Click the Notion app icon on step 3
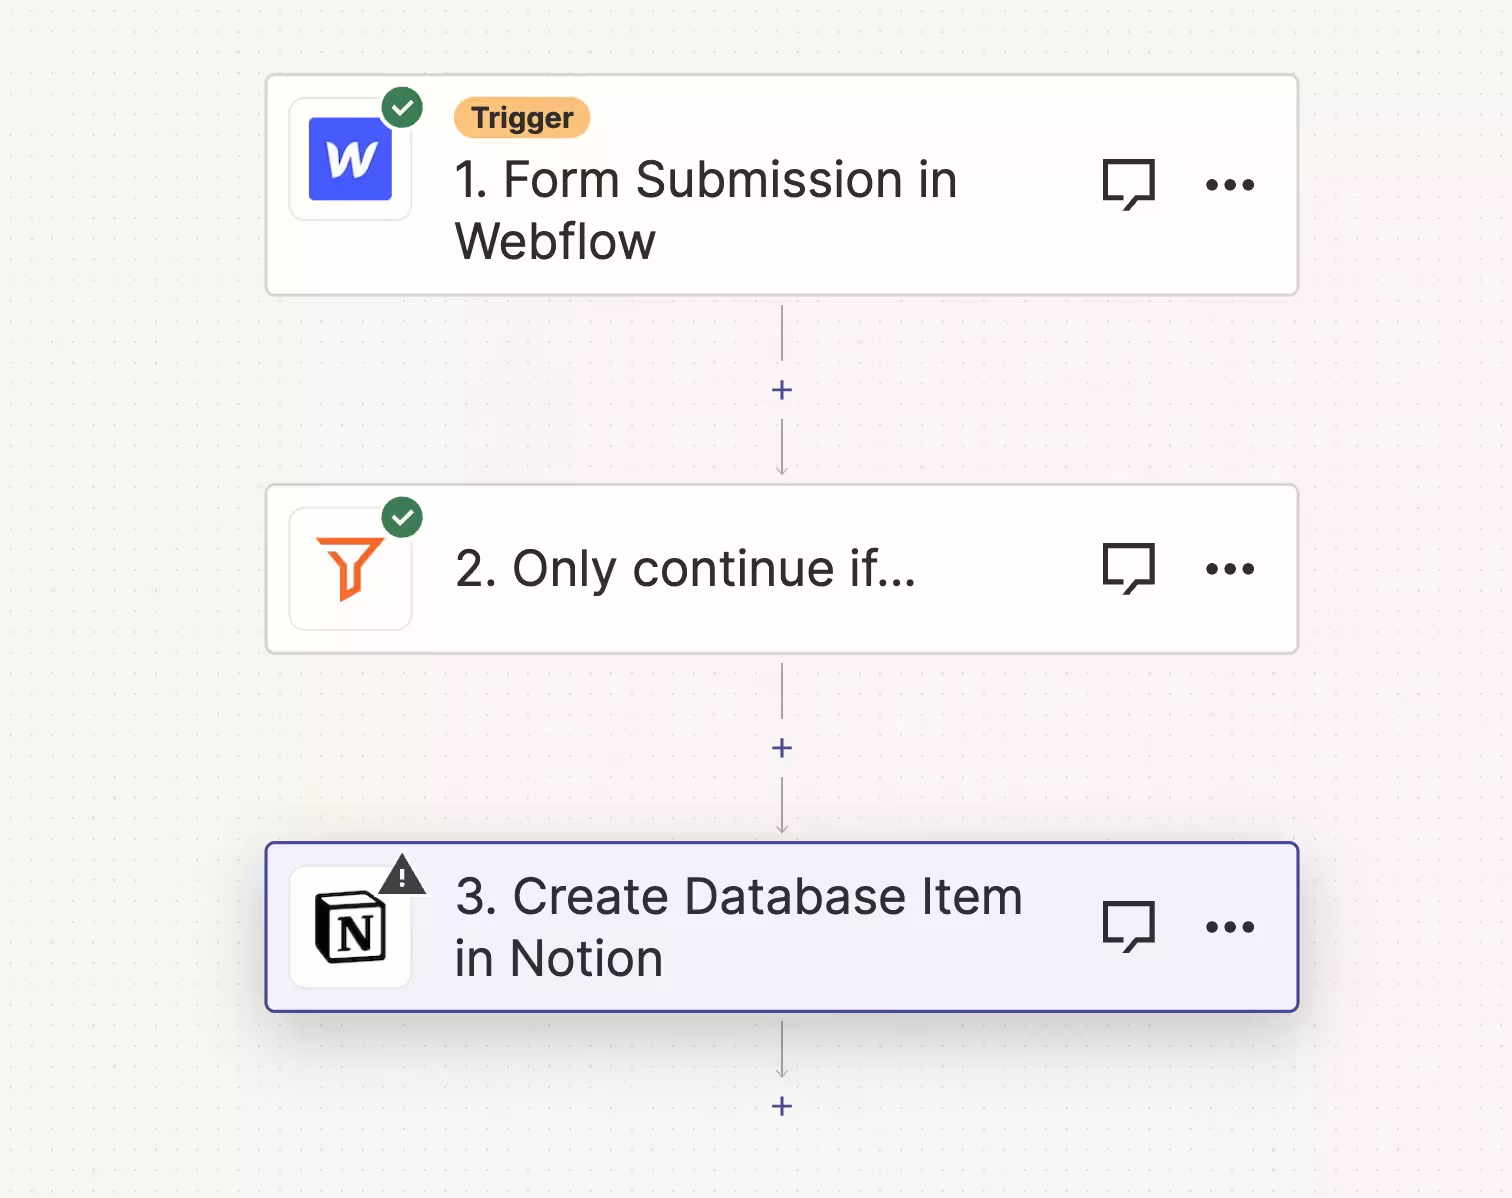1512x1198 pixels. 349,927
